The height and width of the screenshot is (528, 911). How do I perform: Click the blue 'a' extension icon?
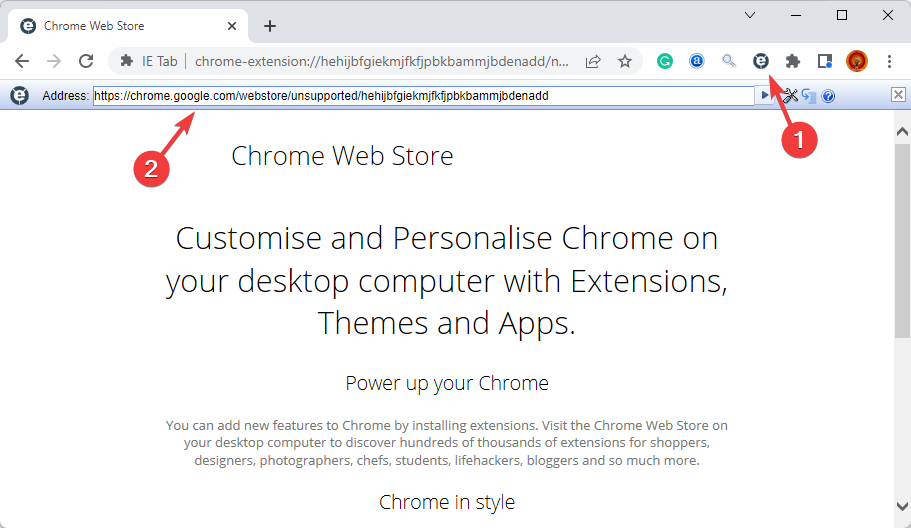coord(697,60)
